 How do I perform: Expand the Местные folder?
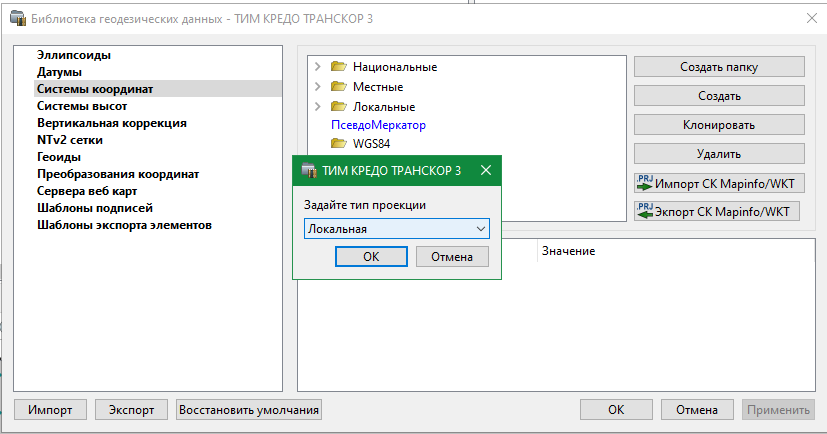point(318,86)
